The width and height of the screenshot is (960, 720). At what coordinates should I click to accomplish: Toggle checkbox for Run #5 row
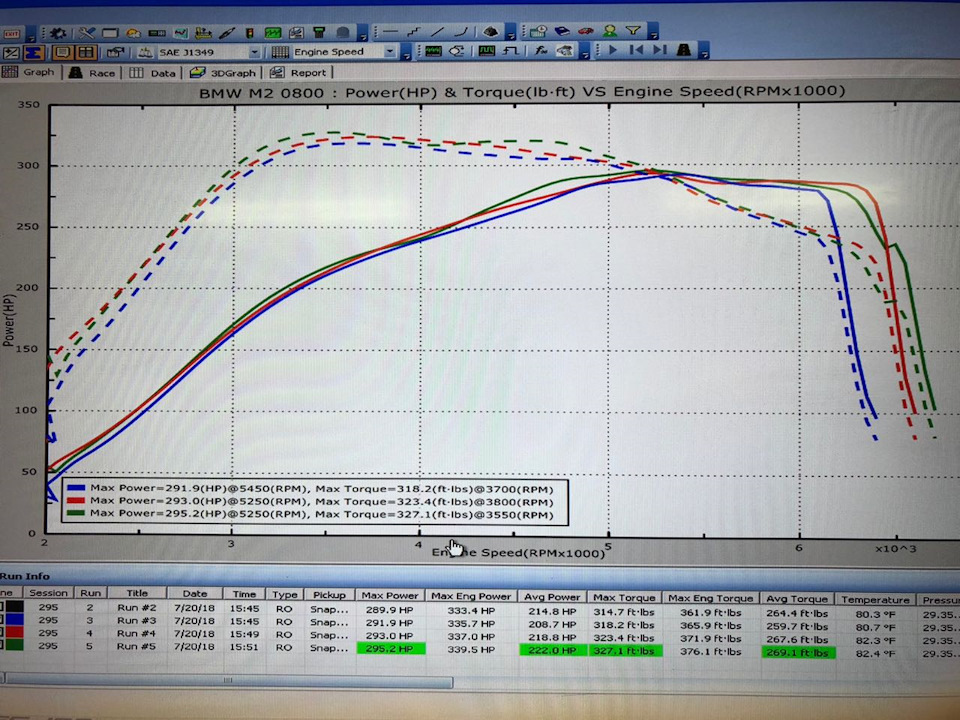[x=2, y=645]
